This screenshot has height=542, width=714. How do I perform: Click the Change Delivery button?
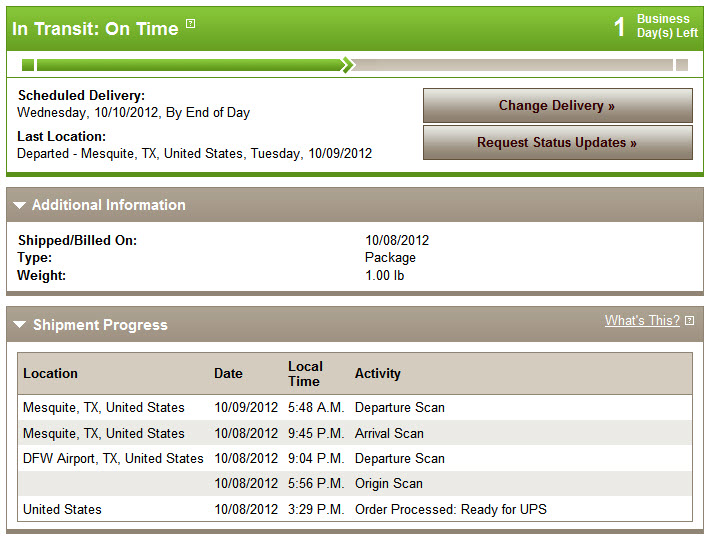558,106
